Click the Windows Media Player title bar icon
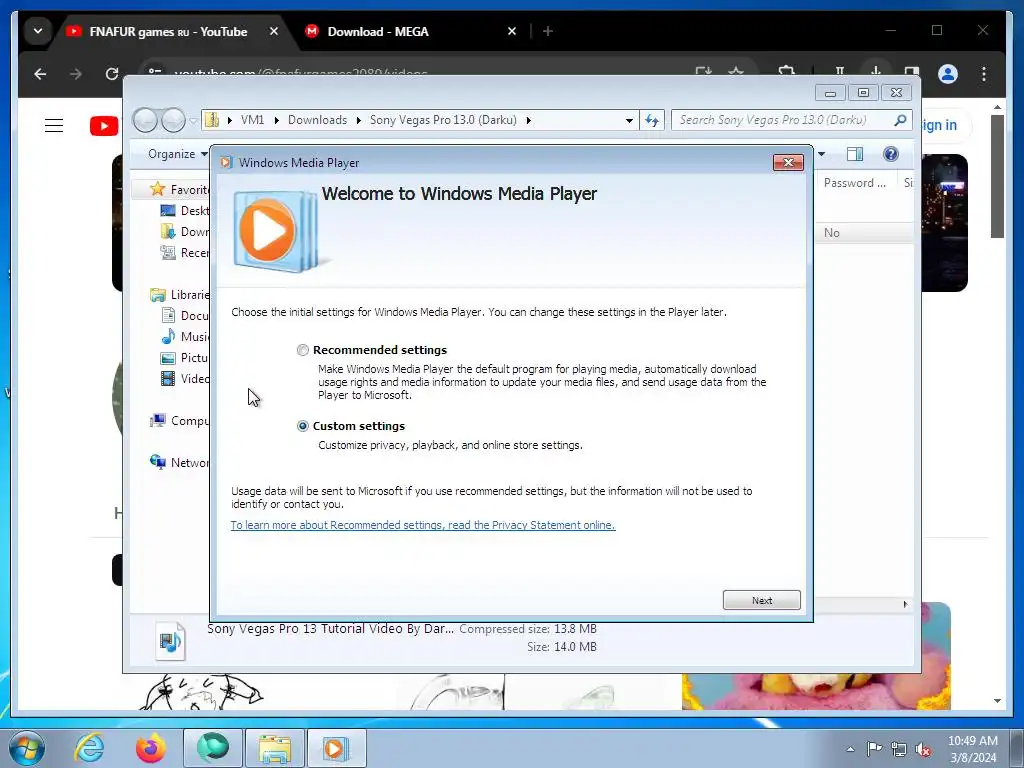Image resolution: width=1024 pixels, height=768 pixels. pos(226,163)
